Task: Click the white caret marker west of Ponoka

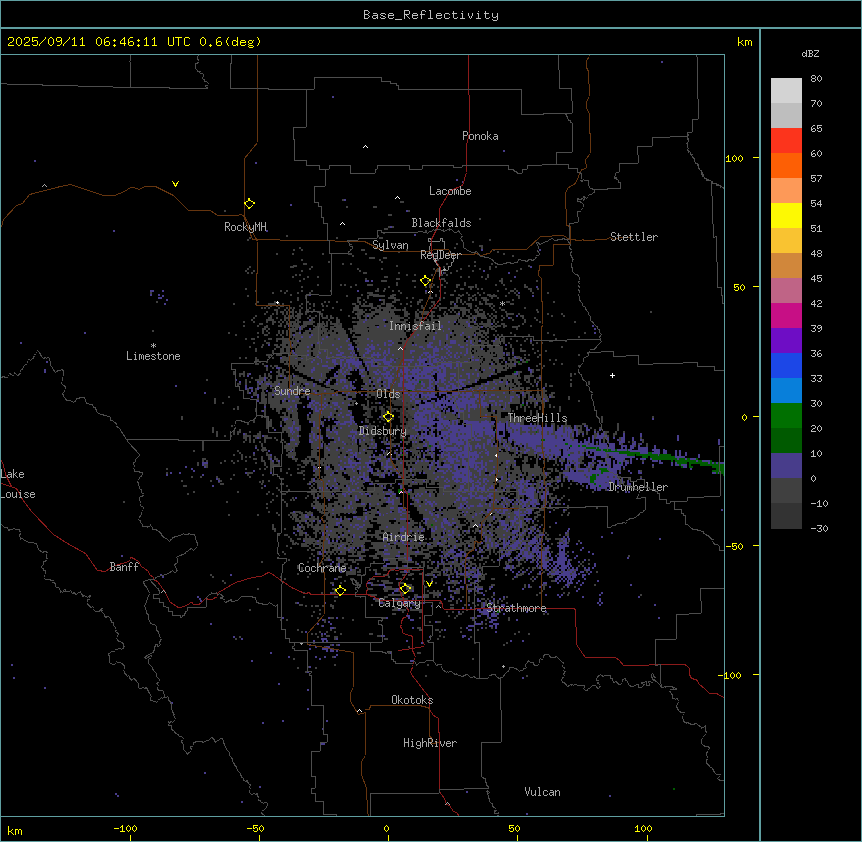Action: (365, 147)
